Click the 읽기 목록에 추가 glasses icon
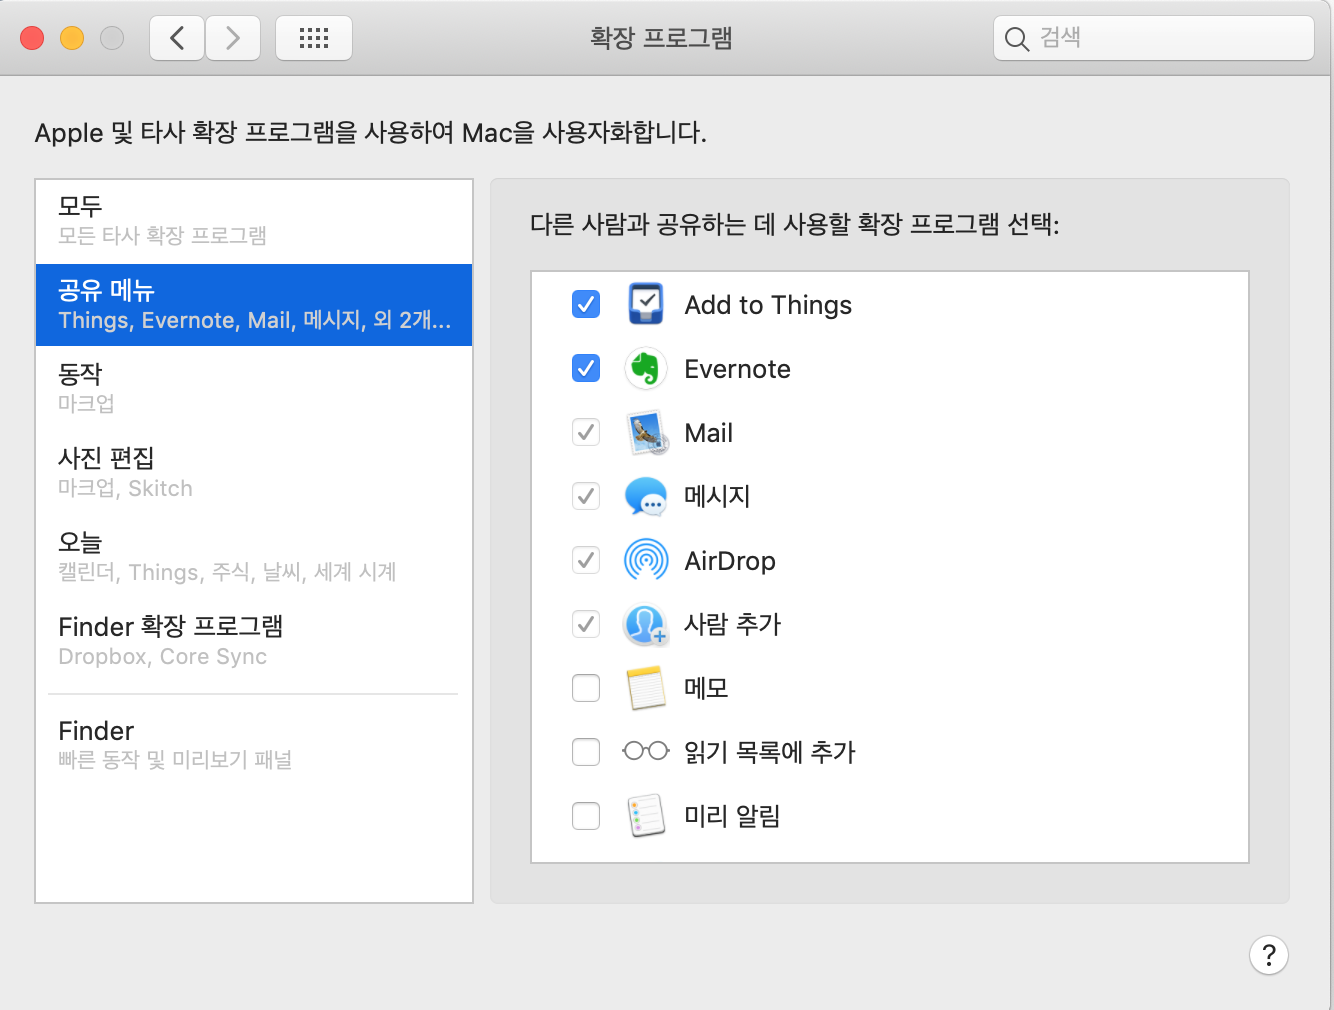Image resolution: width=1334 pixels, height=1010 pixels. (646, 751)
